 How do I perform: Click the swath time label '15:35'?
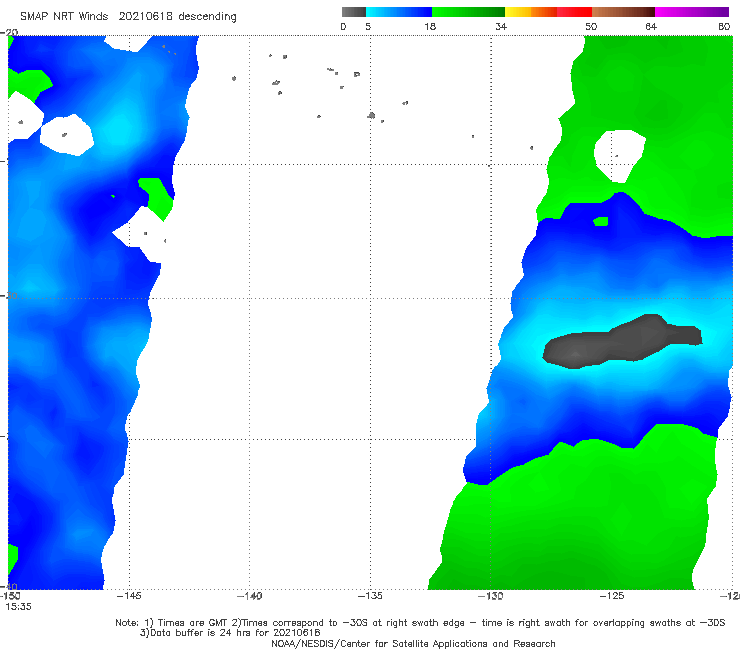tap(18, 607)
